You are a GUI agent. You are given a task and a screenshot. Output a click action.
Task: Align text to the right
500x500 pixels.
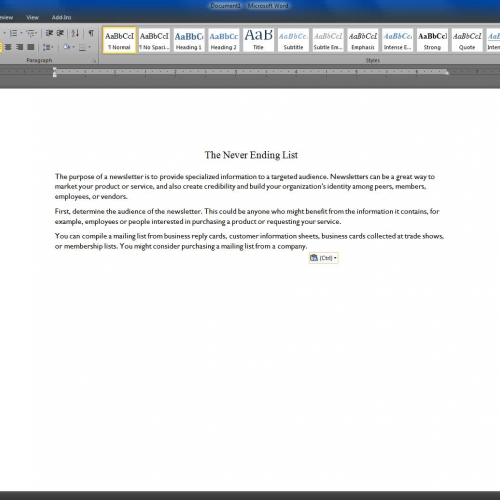coord(19,47)
